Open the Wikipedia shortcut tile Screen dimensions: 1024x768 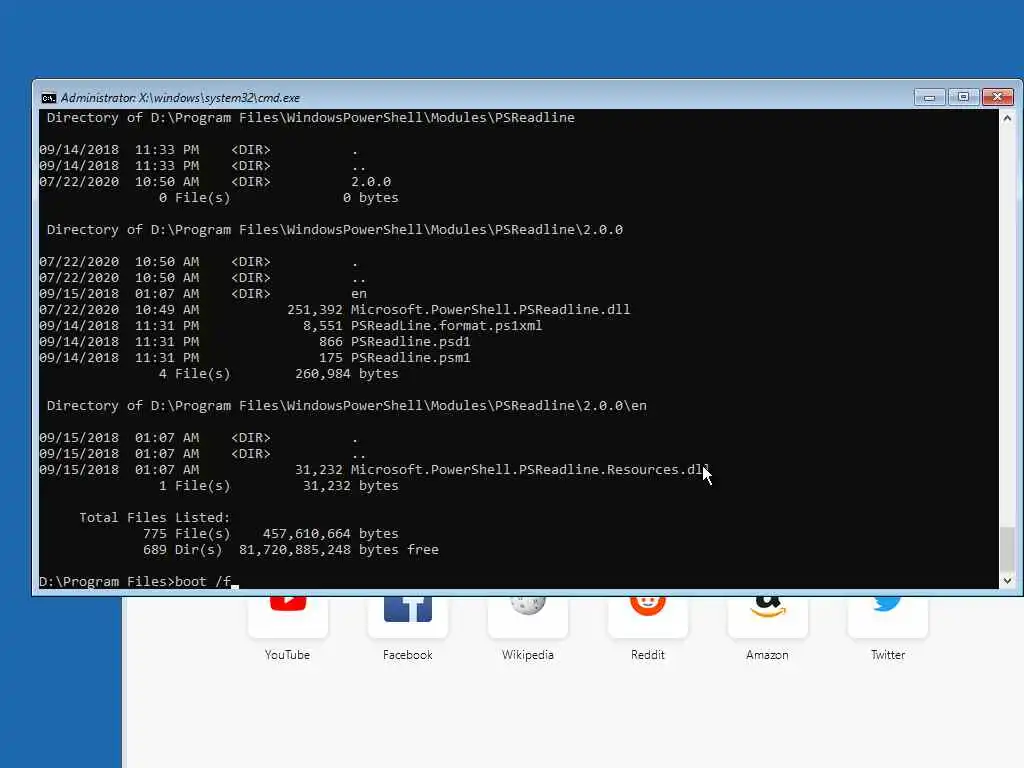pyautogui.click(x=528, y=616)
